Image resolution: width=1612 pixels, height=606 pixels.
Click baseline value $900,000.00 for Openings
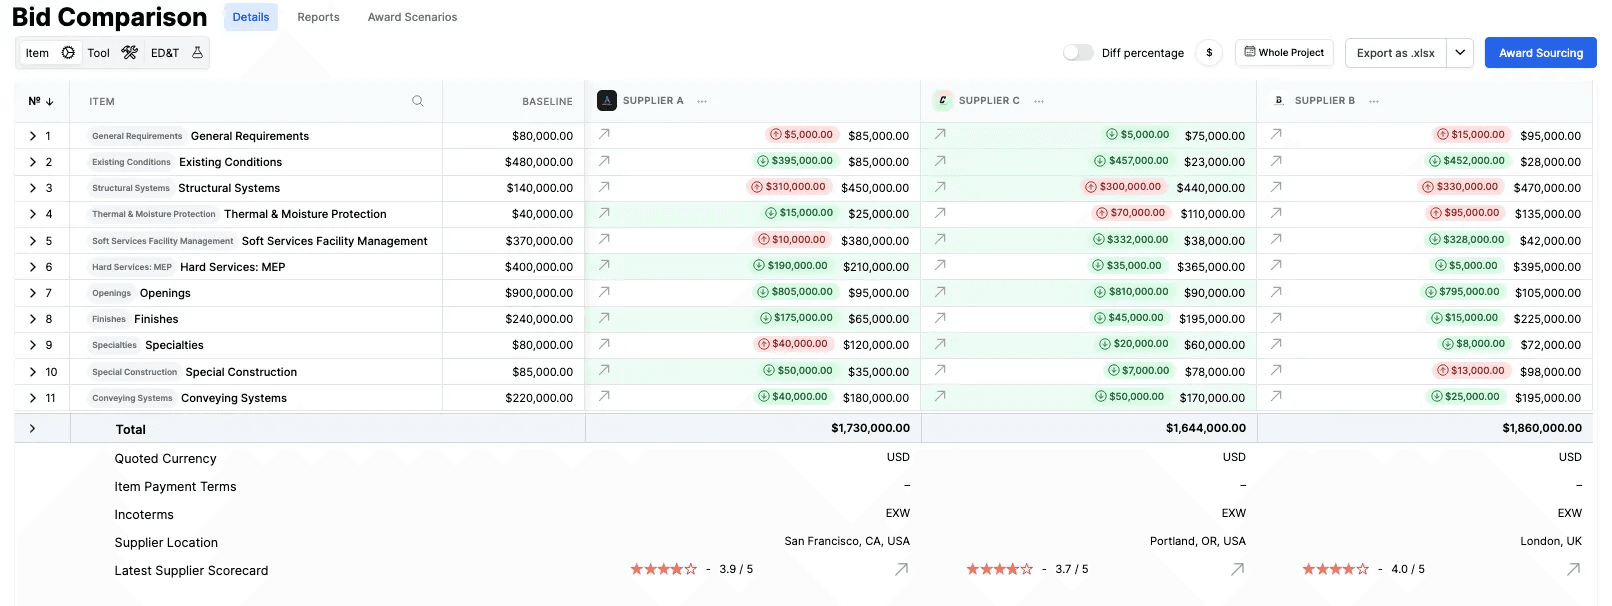pos(539,293)
